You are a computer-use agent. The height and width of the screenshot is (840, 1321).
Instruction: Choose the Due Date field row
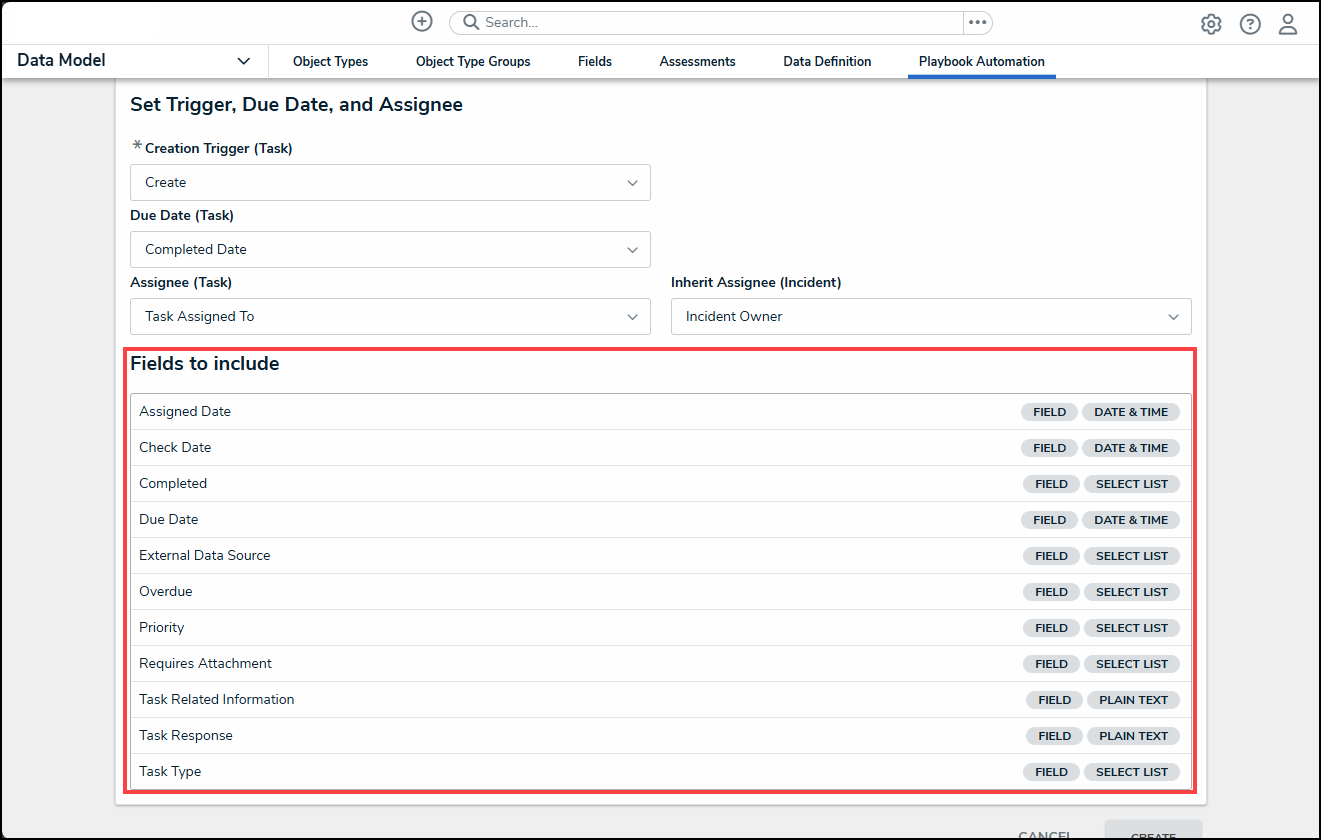coord(660,520)
